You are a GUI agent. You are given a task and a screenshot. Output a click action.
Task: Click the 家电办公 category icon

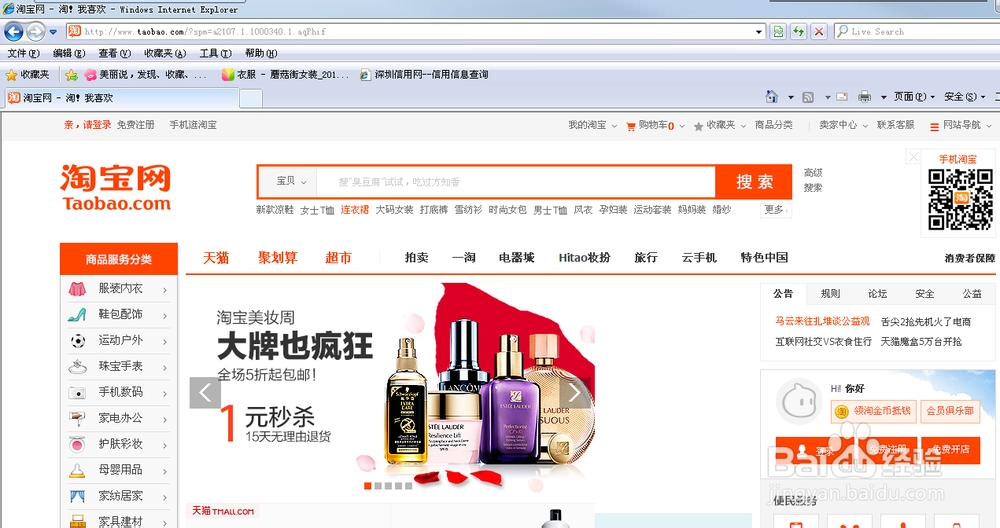[77, 418]
